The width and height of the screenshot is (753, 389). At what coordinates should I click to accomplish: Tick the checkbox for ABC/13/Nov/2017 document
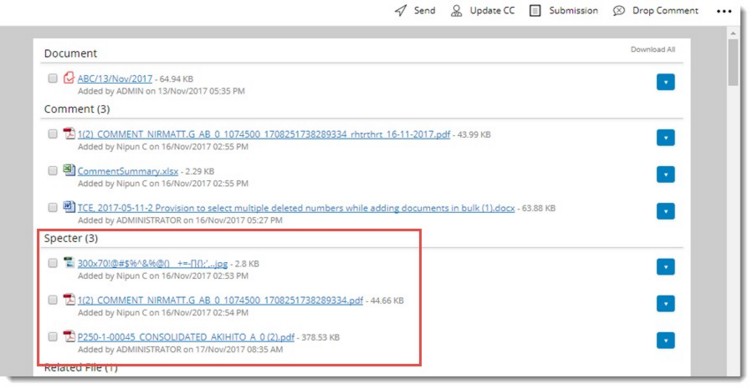(53, 78)
